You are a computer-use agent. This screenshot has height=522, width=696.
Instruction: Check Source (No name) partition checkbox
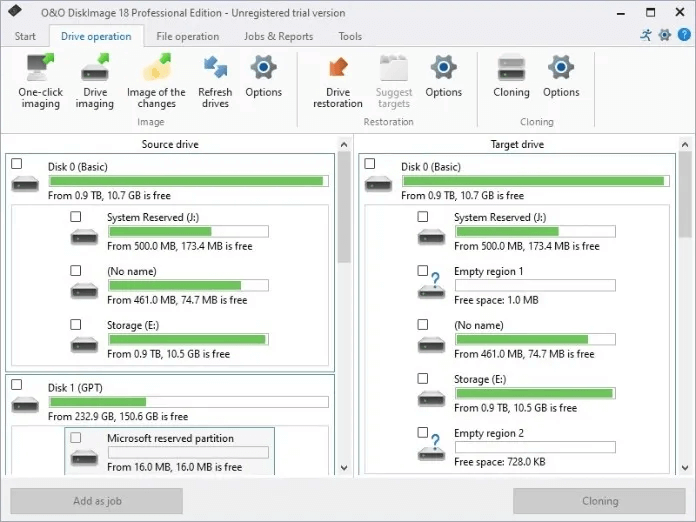tap(76, 270)
